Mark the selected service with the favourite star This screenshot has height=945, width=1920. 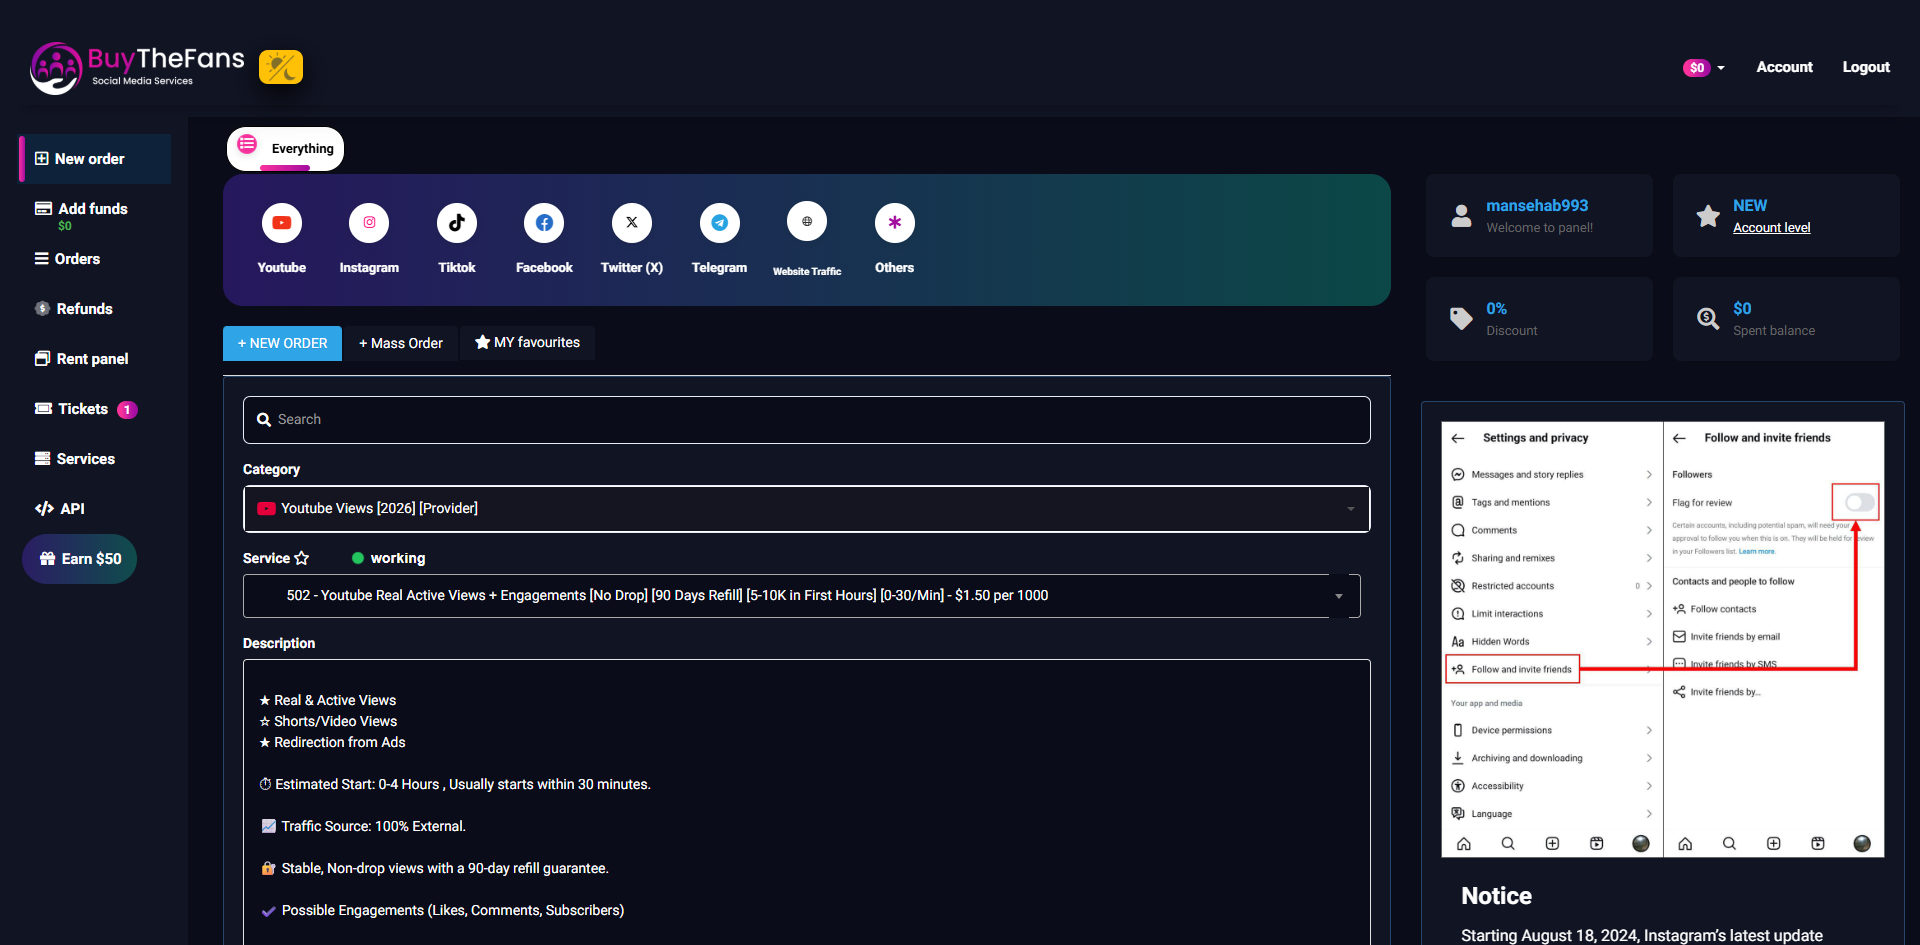(x=302, y=558)
